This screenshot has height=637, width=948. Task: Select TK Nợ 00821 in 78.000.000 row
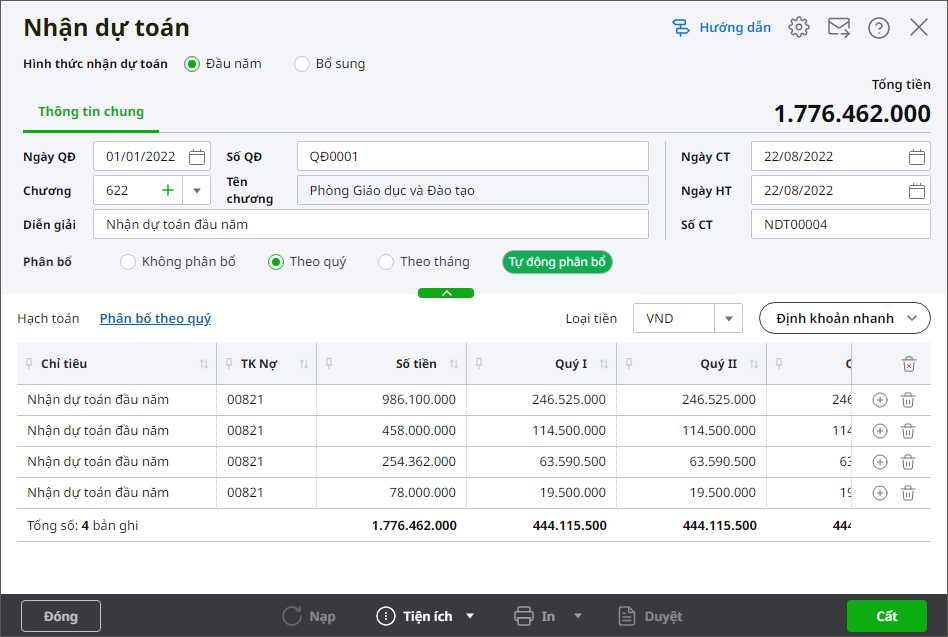[267, 493]
